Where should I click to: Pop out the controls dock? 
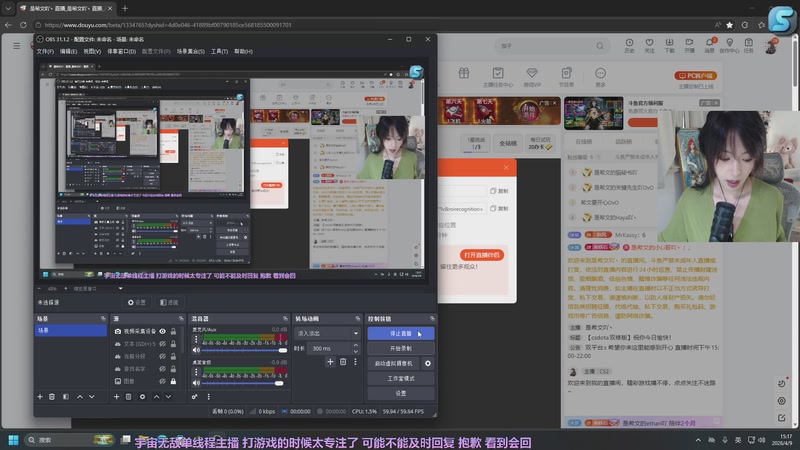(432, 318)
